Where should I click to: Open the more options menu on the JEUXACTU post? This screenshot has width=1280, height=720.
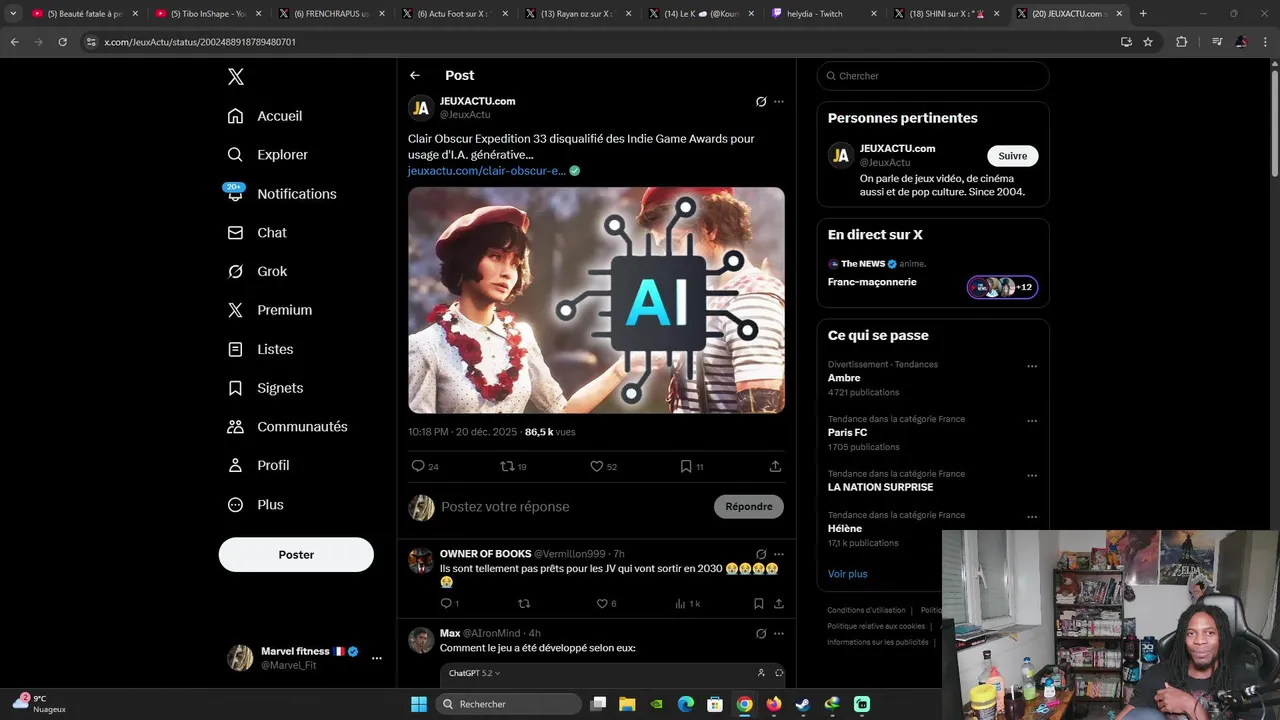(x=779, y=102)
